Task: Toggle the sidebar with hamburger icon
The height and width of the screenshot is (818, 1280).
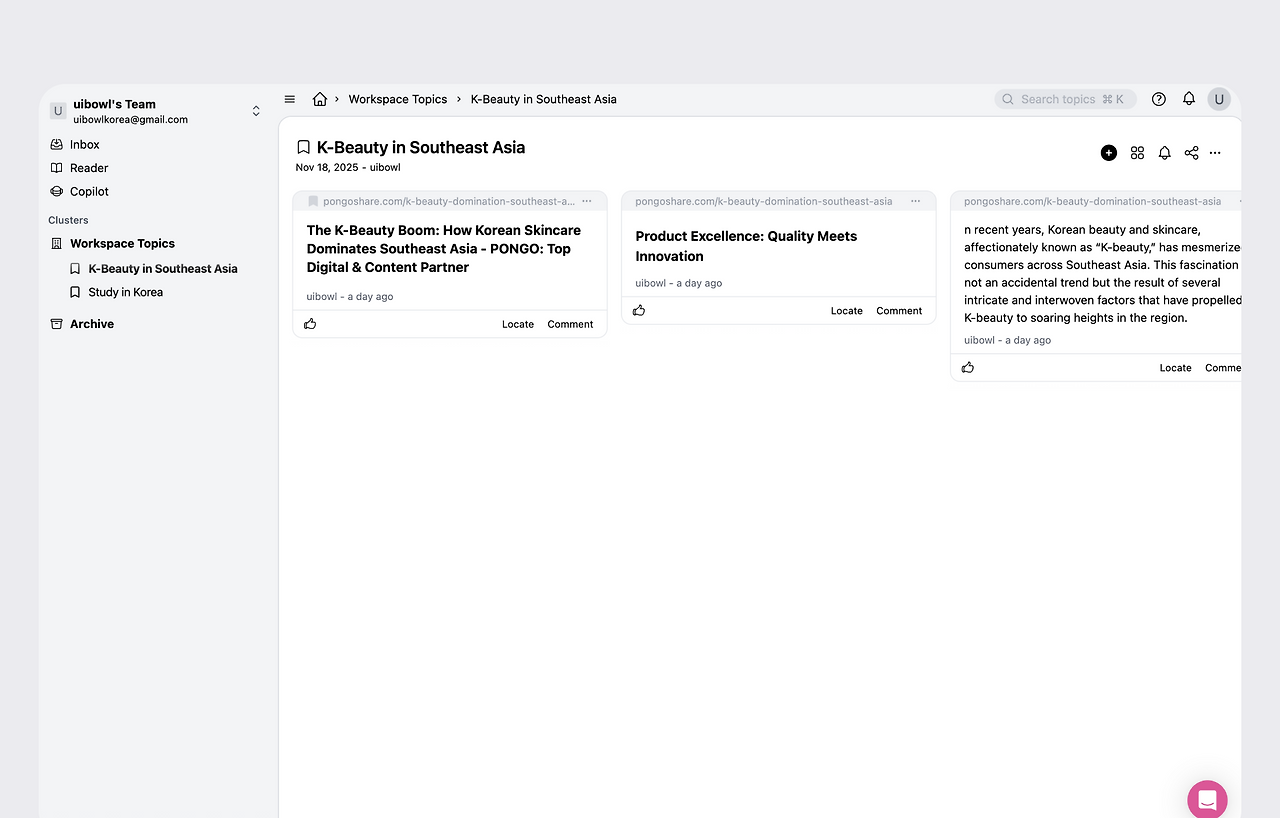Action: [290, 99]
